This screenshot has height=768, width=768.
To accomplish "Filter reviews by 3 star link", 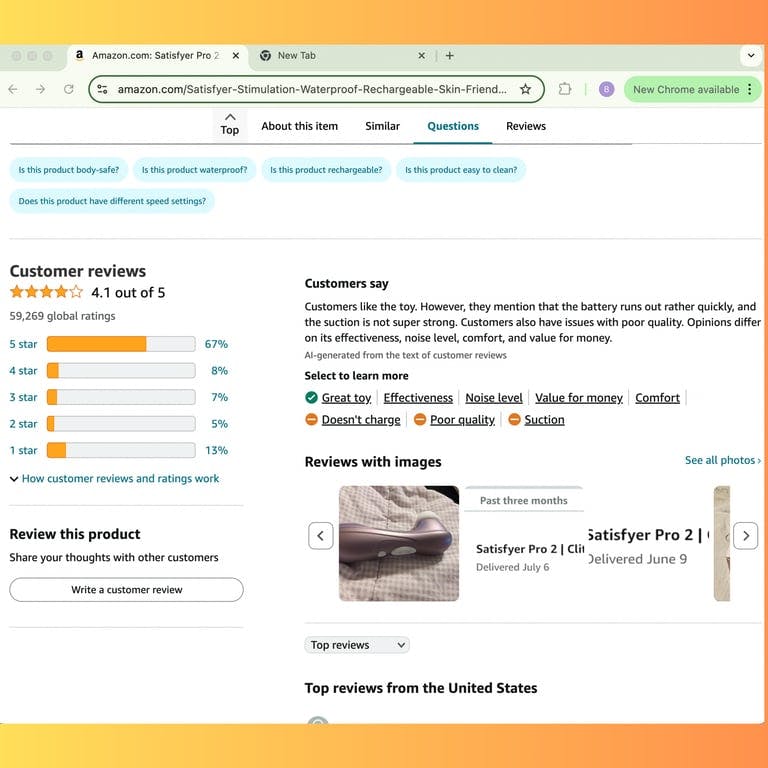I will [x=23, y=397].
